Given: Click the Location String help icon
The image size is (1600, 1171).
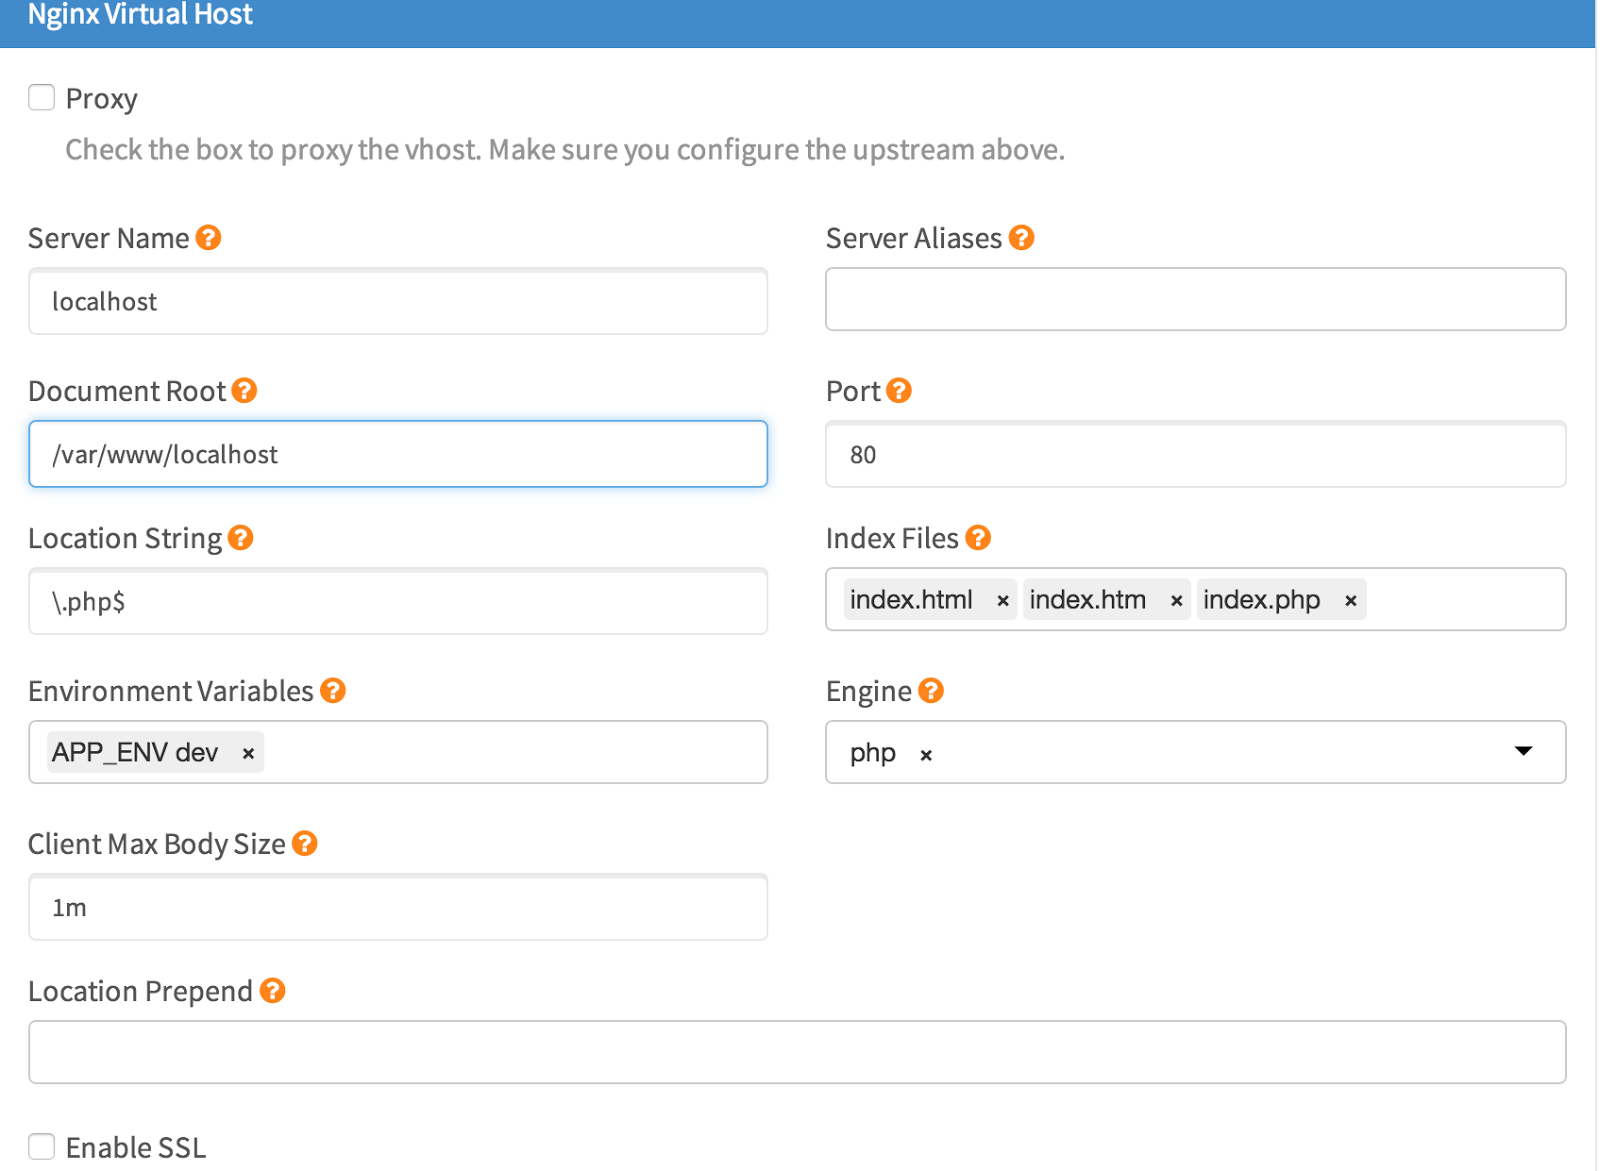Looking at the screenshot, I should point(240,538).
